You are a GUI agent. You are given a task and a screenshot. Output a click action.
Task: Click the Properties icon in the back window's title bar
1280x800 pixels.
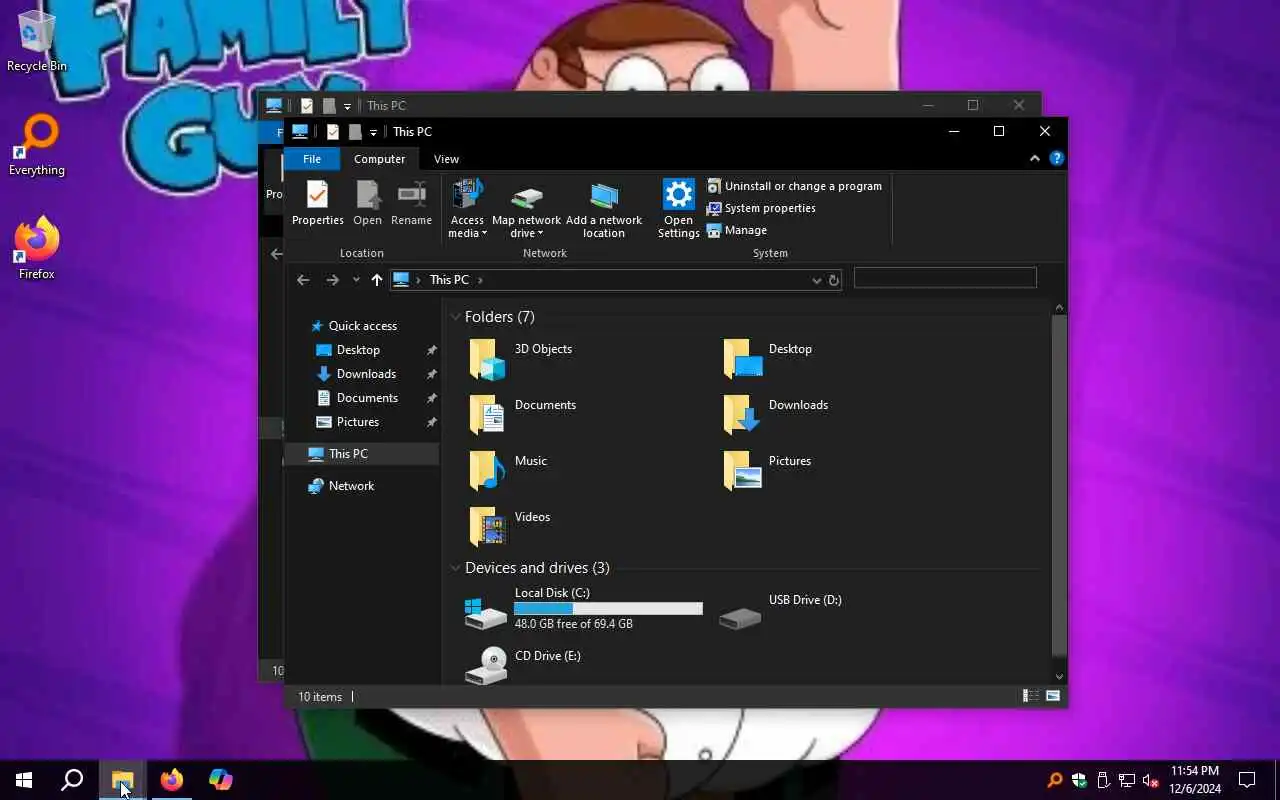[307, 105]
